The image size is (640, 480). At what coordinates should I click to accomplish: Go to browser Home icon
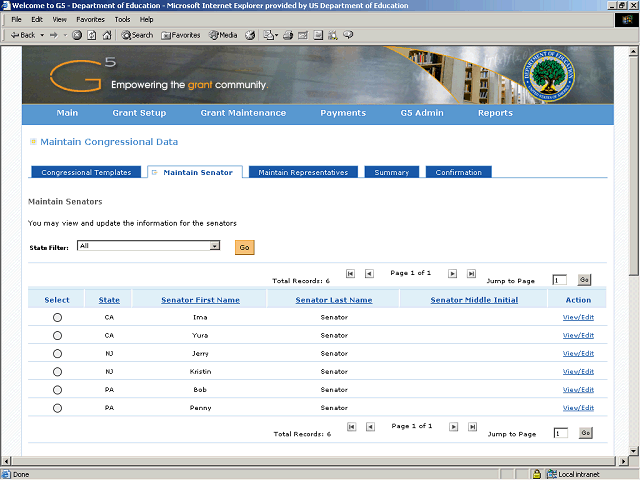pyautogui.click(x=107, y=35)
